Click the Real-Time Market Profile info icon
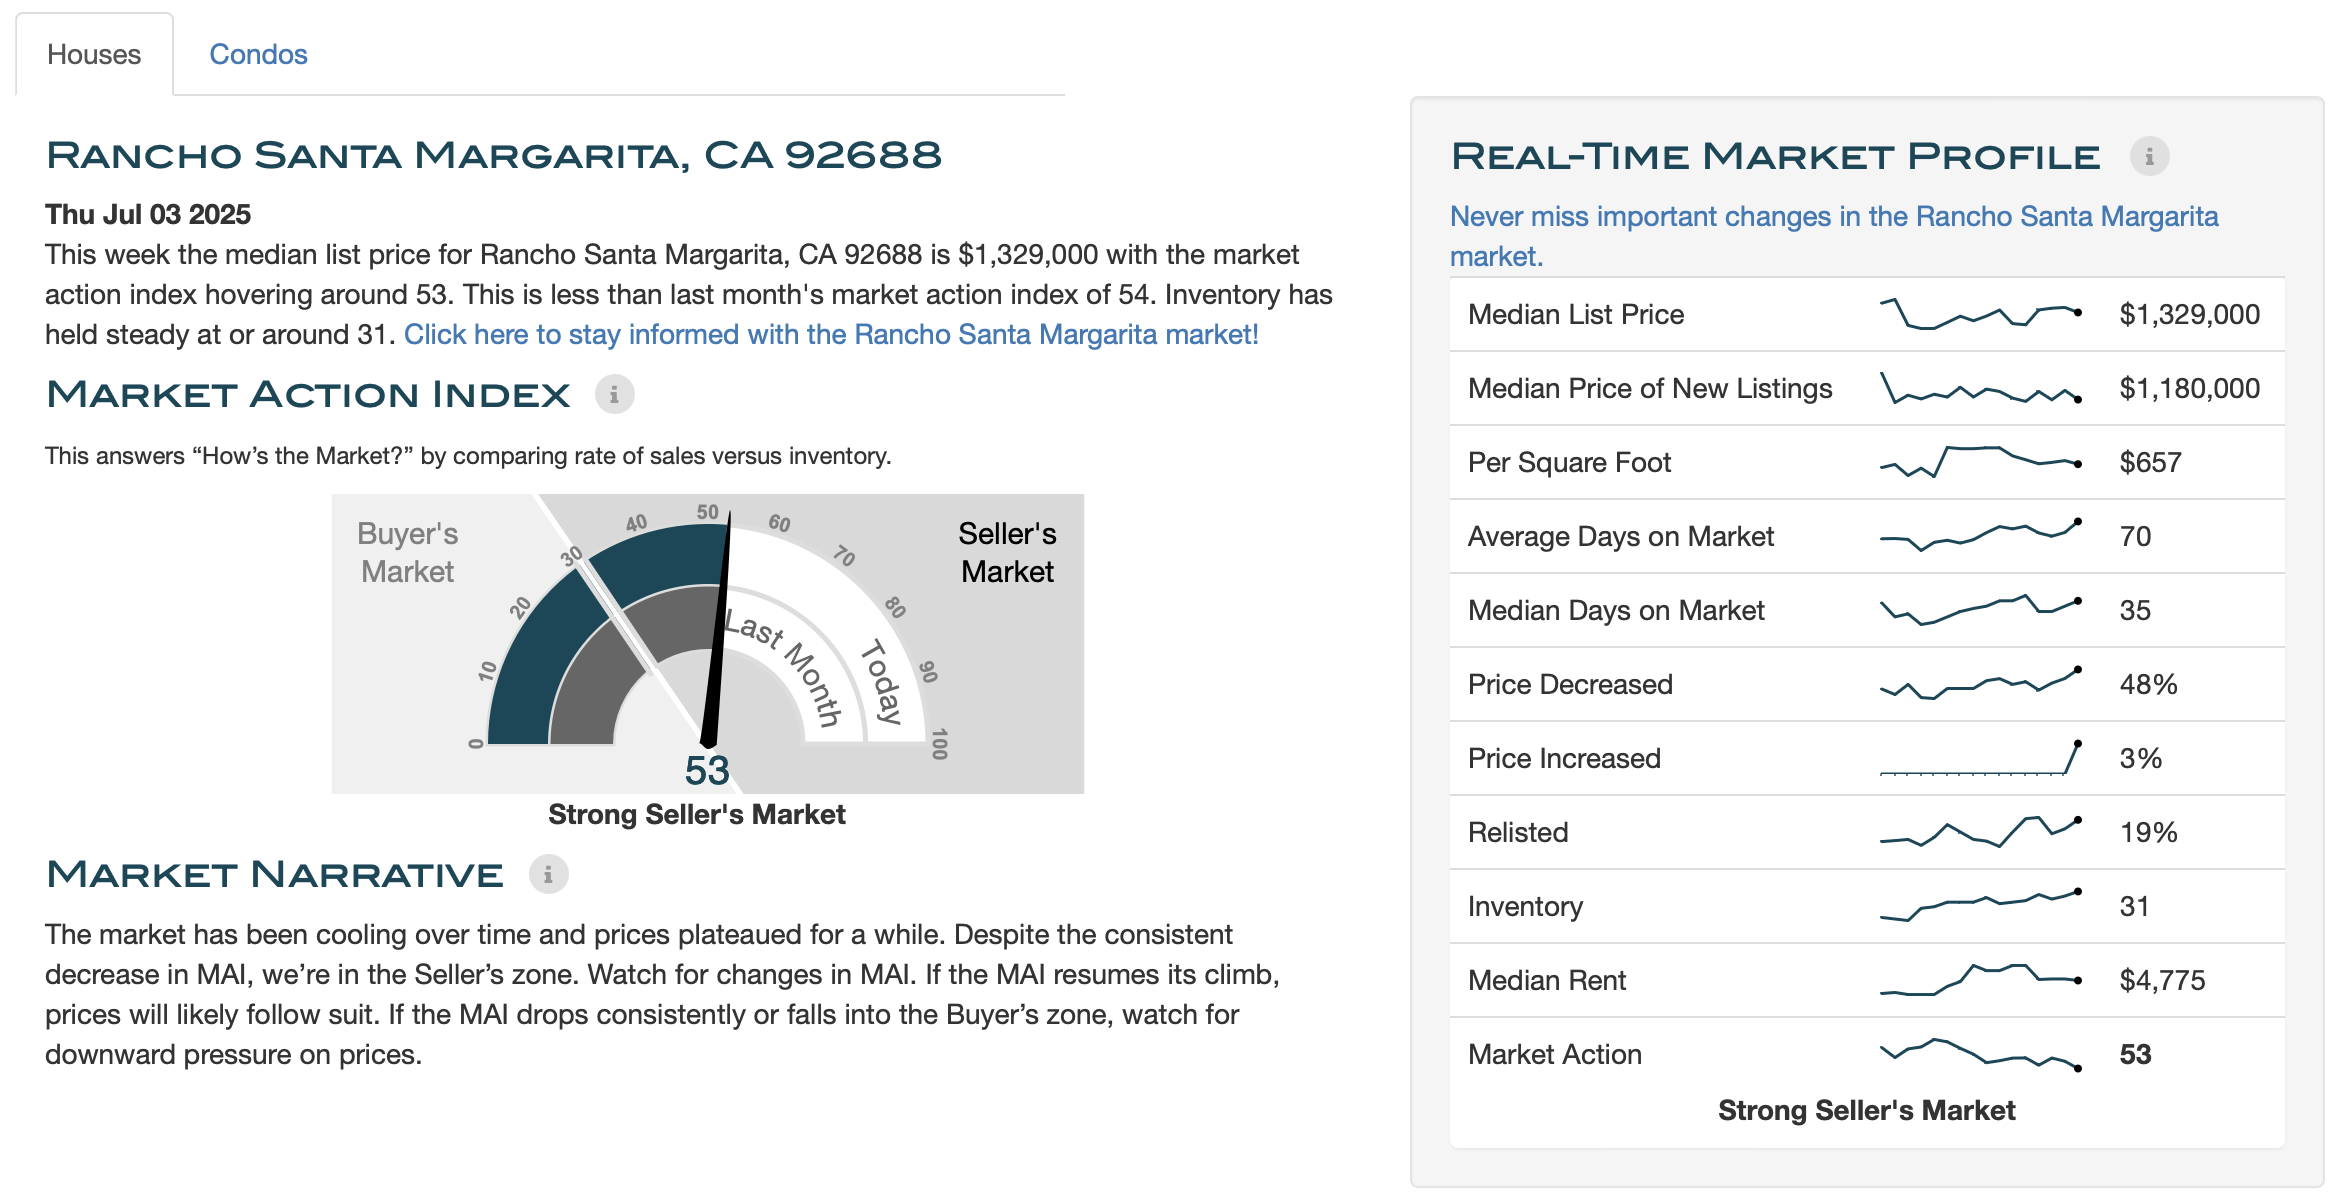Image resolution: width=2338 pixels, height=1200 pixels. pos(2149,157)
